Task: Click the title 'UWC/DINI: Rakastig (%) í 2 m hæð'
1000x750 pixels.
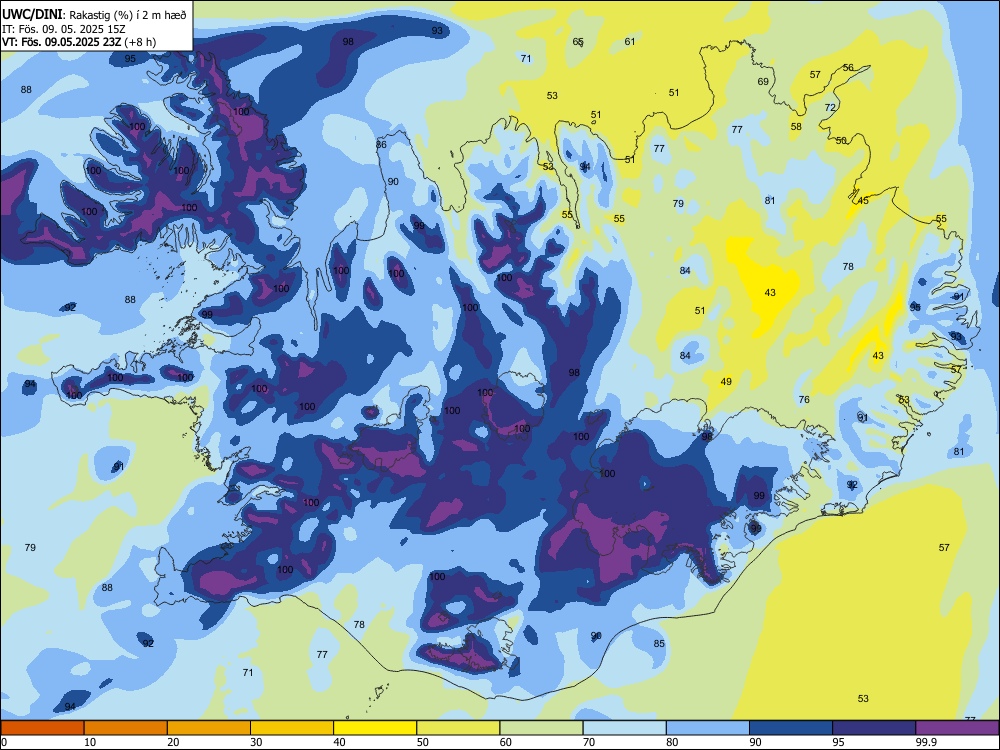Action: click(x=94, y=15)
